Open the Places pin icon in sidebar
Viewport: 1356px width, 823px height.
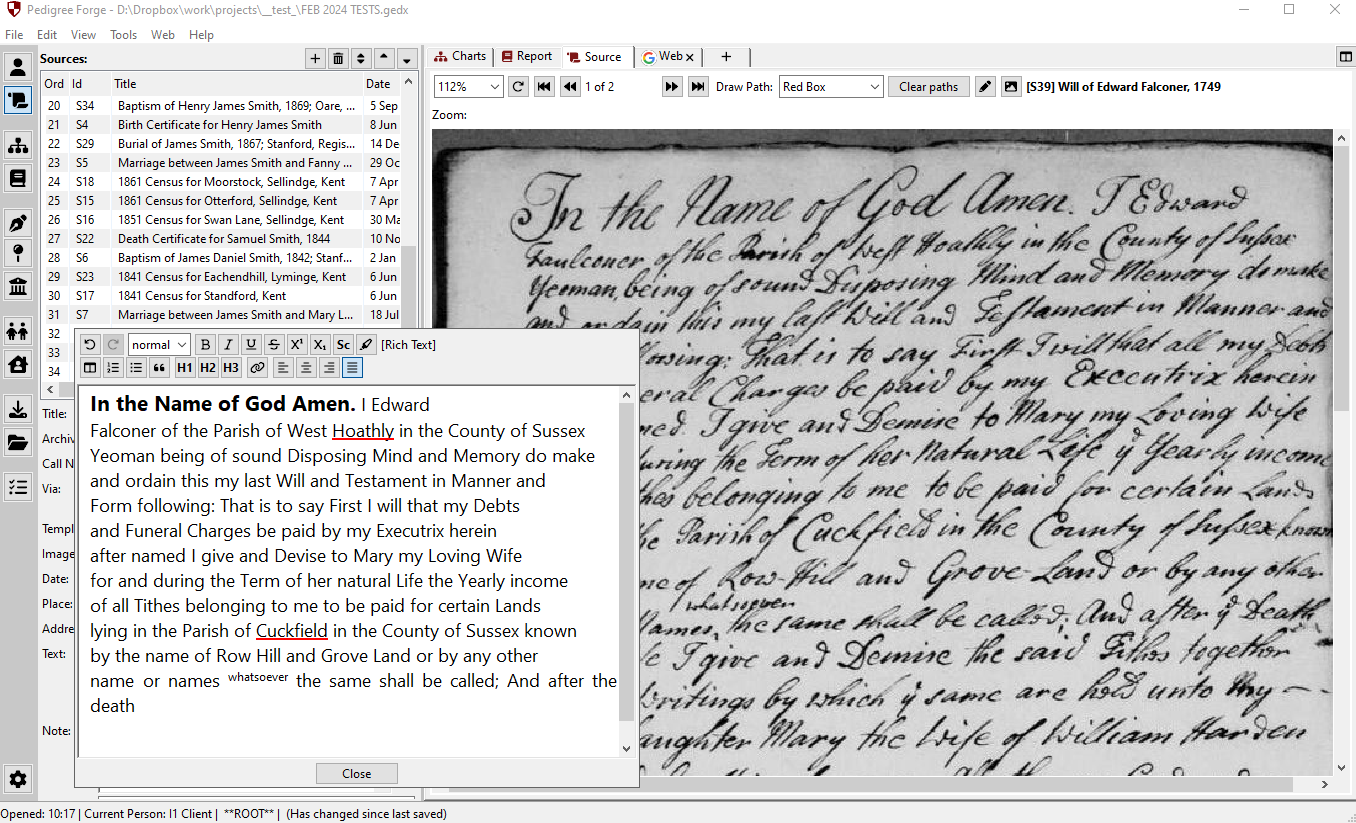click(x=18, y=253)
